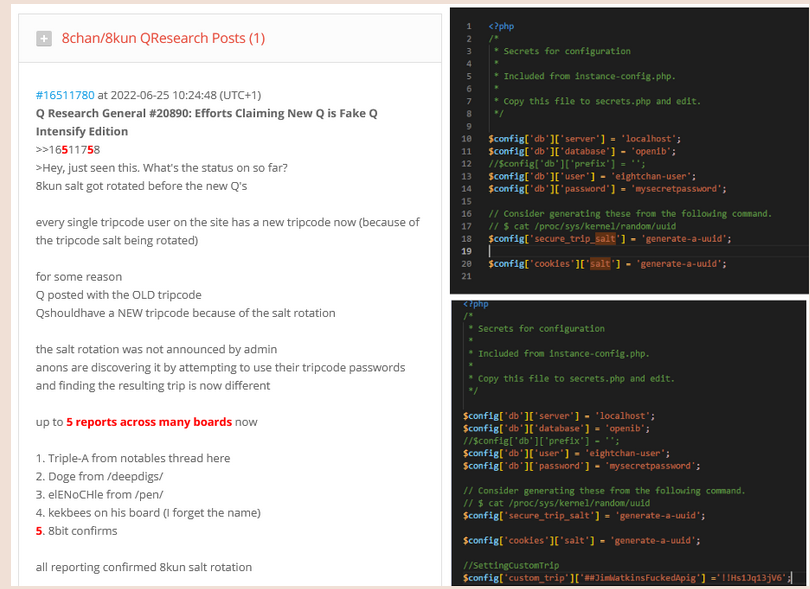Screen dimensions: 810x589
Task: Click the '<?php' tag on line 1 of top code
Action: coord(501,26)
